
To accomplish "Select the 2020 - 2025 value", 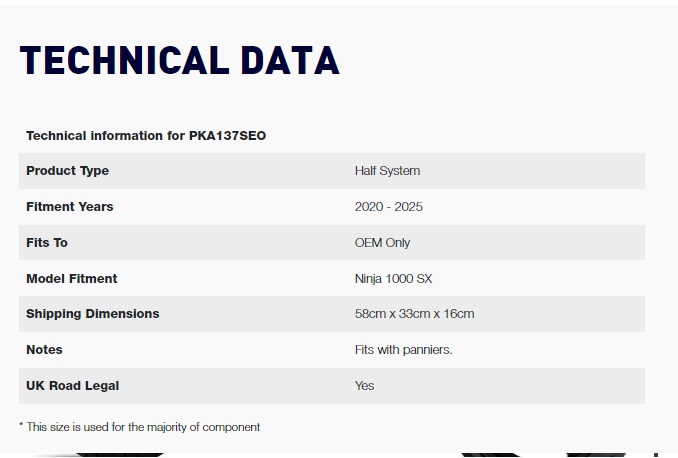I will point(389,207).
